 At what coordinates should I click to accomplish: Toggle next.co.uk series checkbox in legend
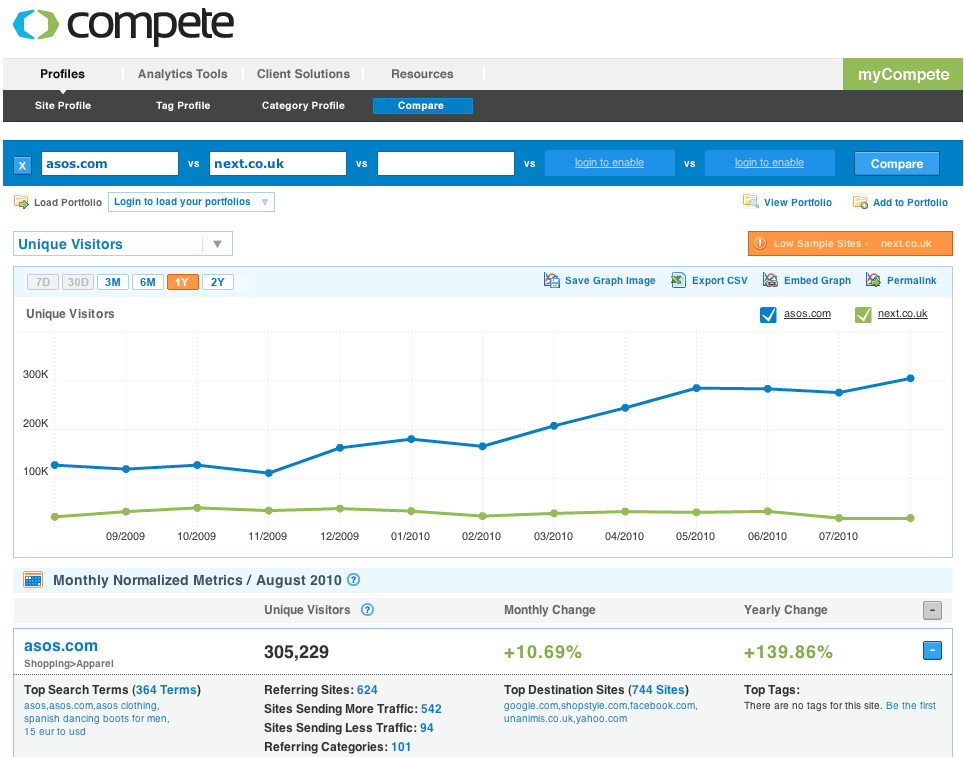[x=863, y=314]
